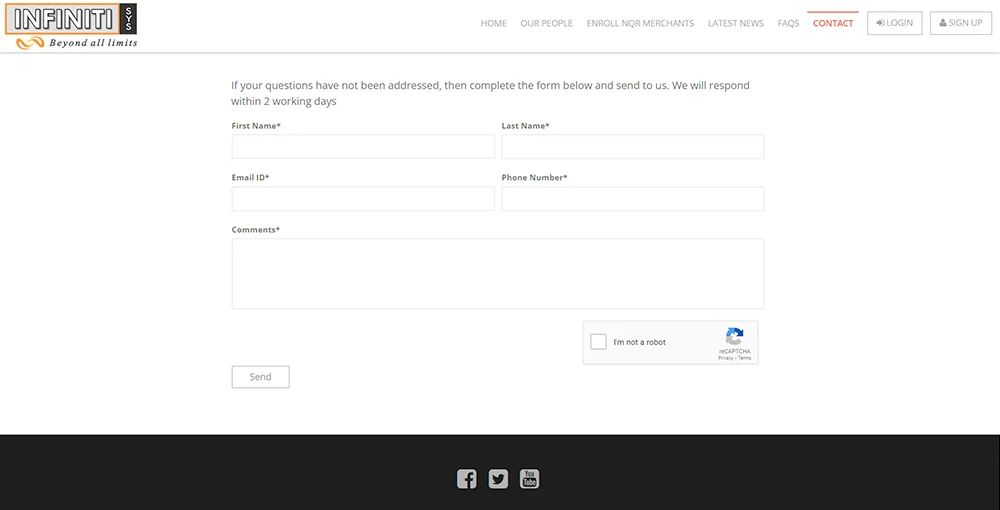1000x510 pixels.
Task: Click the Sign Up button
Action: click(x=961, y=23)
